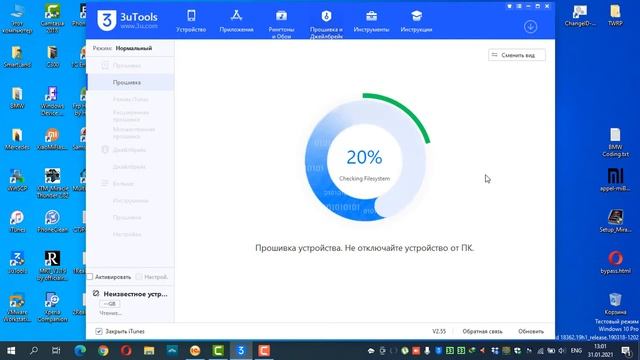Open the BMW Coding.txt file

click(615, 142)
